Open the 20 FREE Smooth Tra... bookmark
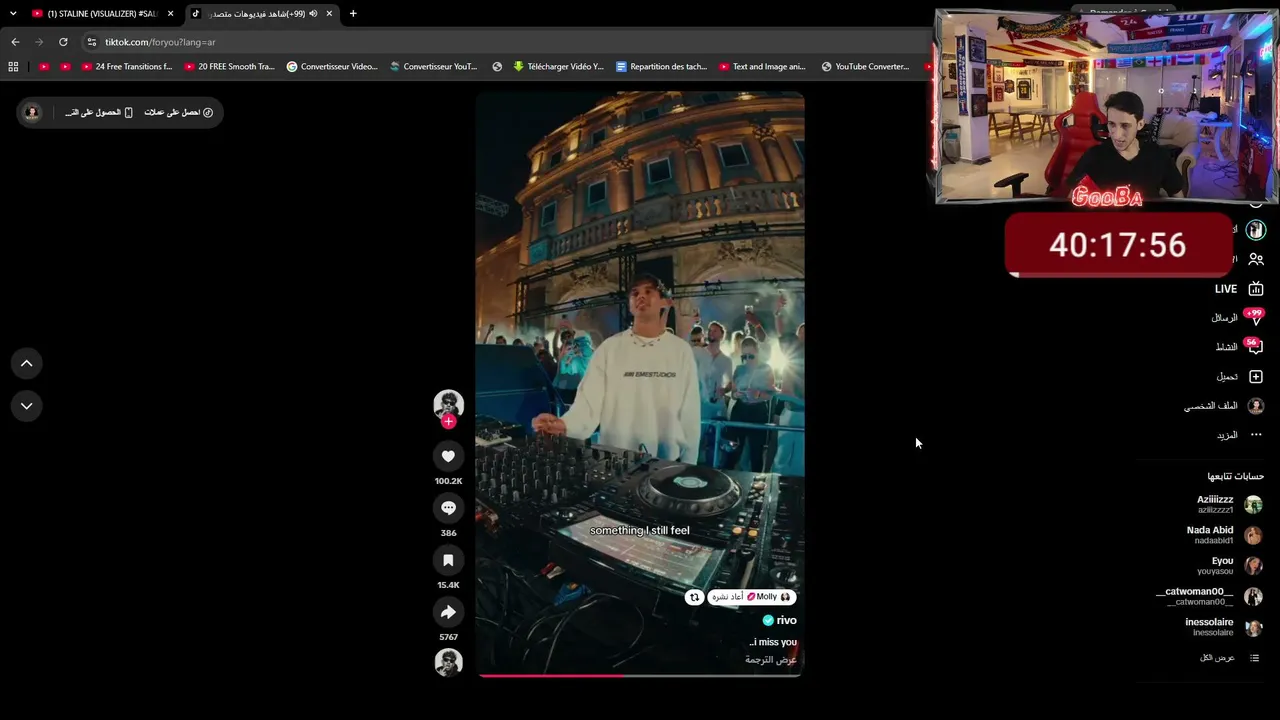Viewport: 1280px width, 720px height. coord(229,67)
